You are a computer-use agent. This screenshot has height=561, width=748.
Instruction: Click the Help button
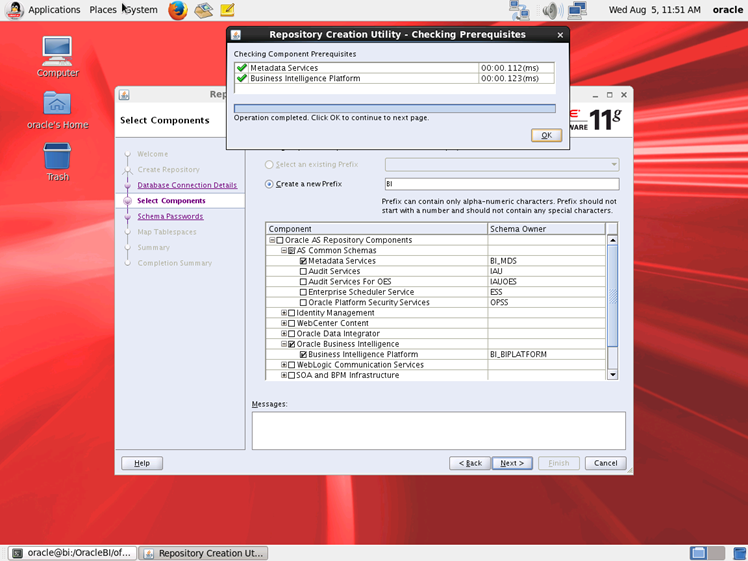click(x=142, y=463)
